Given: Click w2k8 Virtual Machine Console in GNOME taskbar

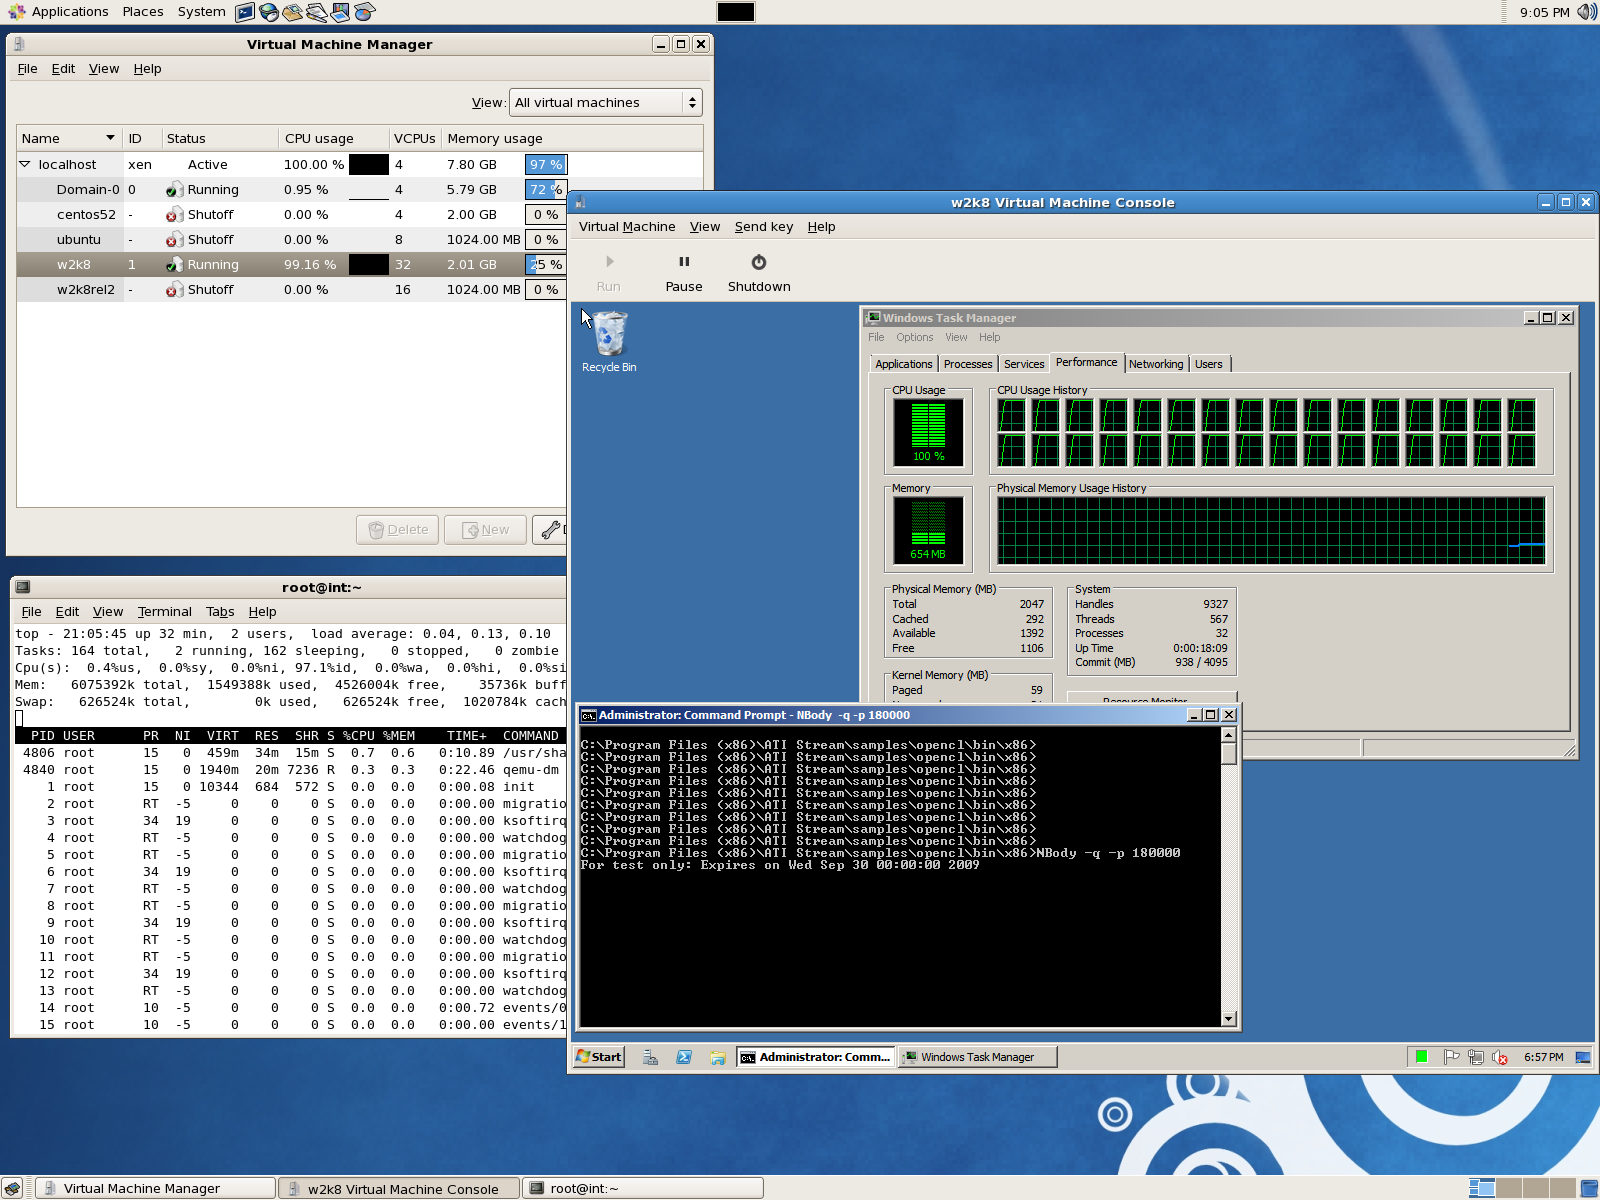Looking at the screenshot, I should pos(399,1189).
